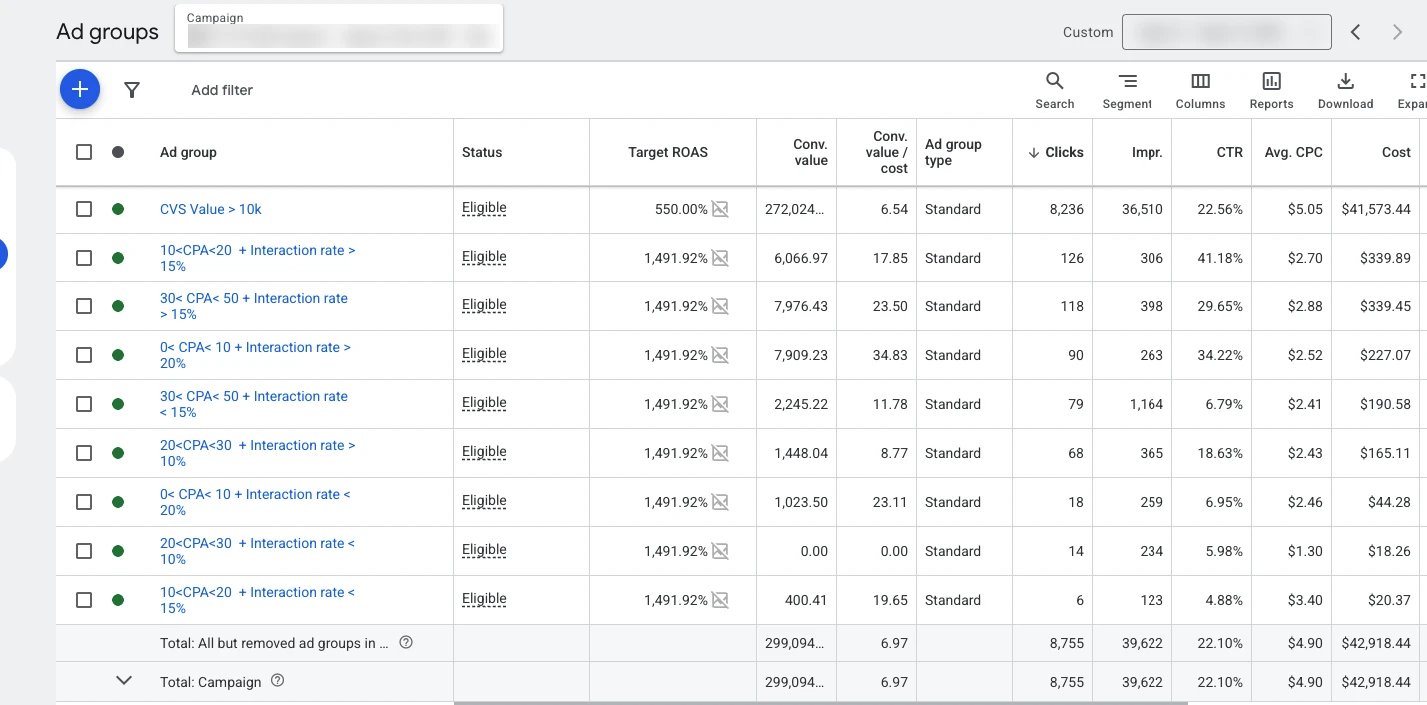
Task: Click Target ROAS icon for CVS Value row
Action: coord(720,209)
